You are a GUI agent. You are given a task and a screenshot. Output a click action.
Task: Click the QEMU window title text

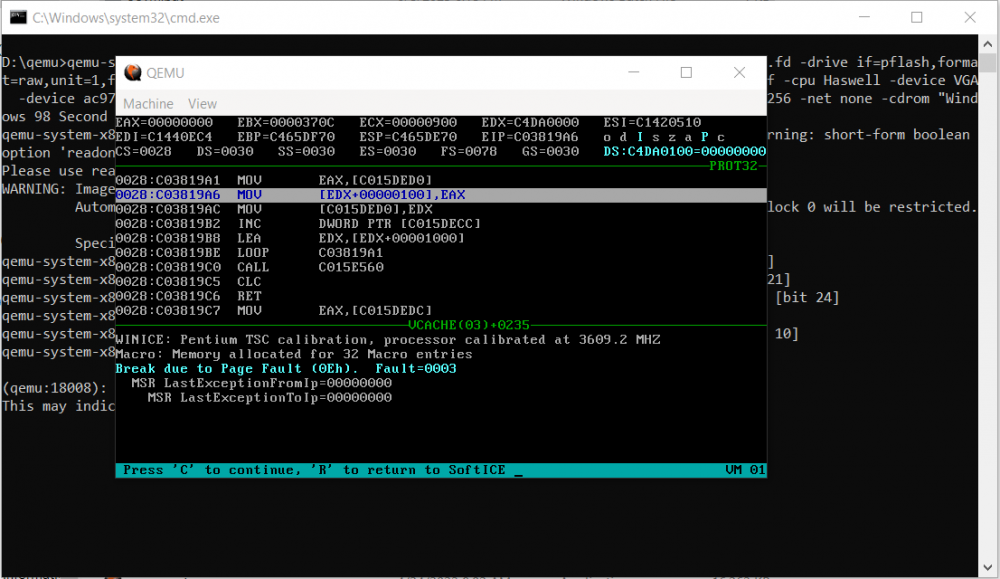pyautogui.click(x=166, y=73)
